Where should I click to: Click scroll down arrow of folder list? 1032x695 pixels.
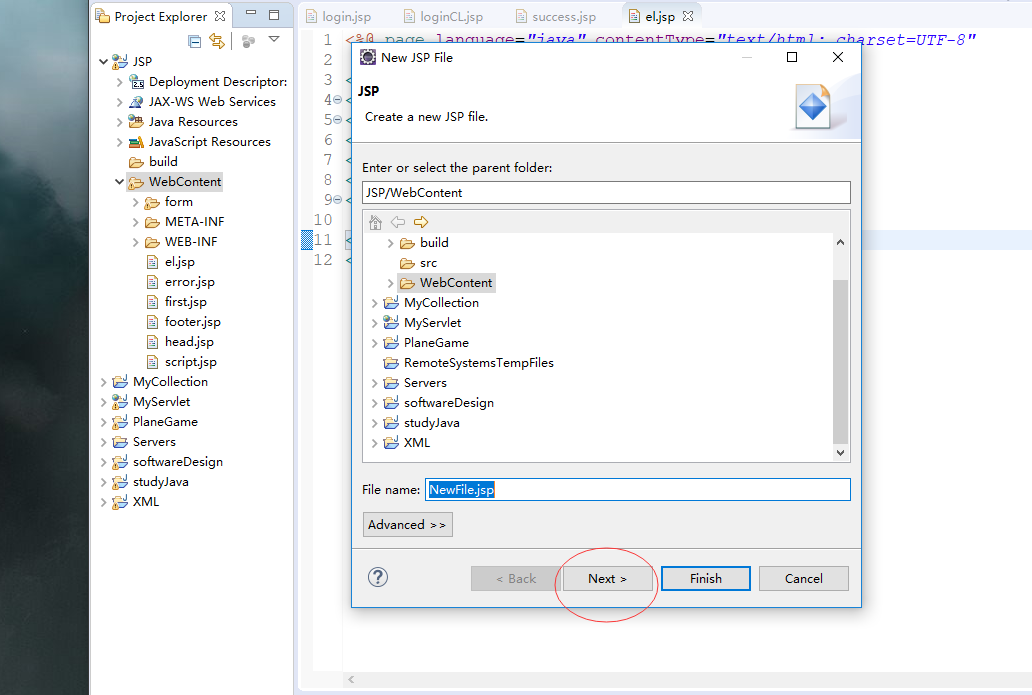840,452
